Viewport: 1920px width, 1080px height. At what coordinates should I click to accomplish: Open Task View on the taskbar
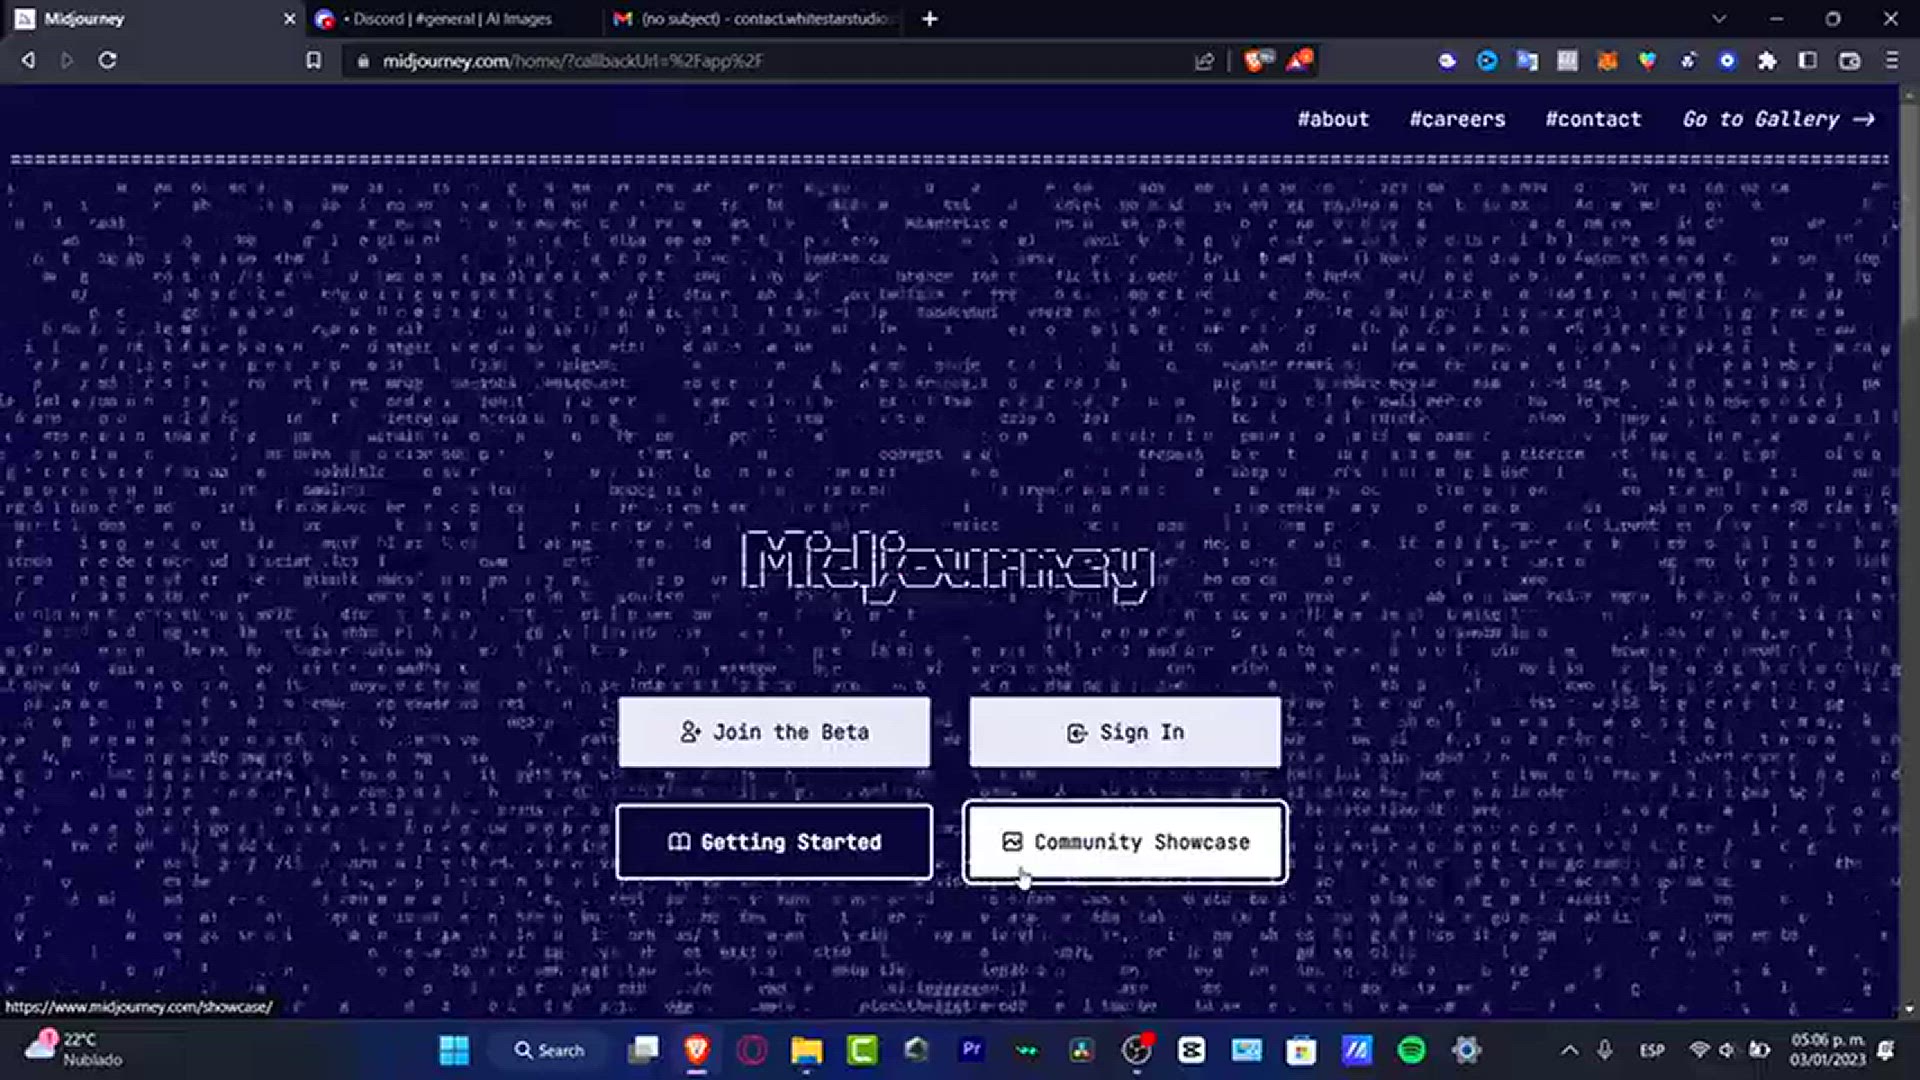[644, 1050]
